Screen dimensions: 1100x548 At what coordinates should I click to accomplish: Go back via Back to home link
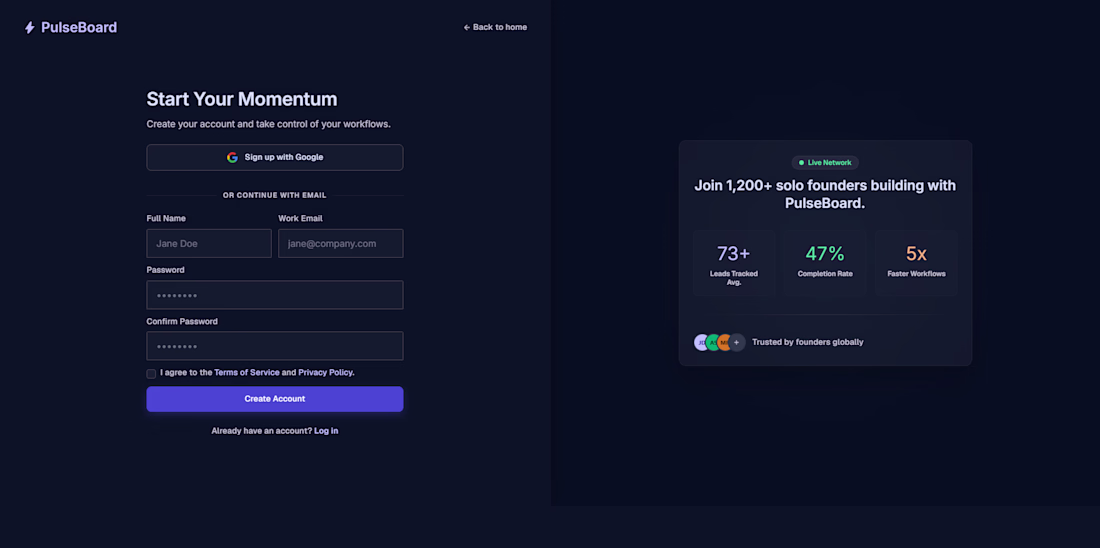[x=495, y=27]
